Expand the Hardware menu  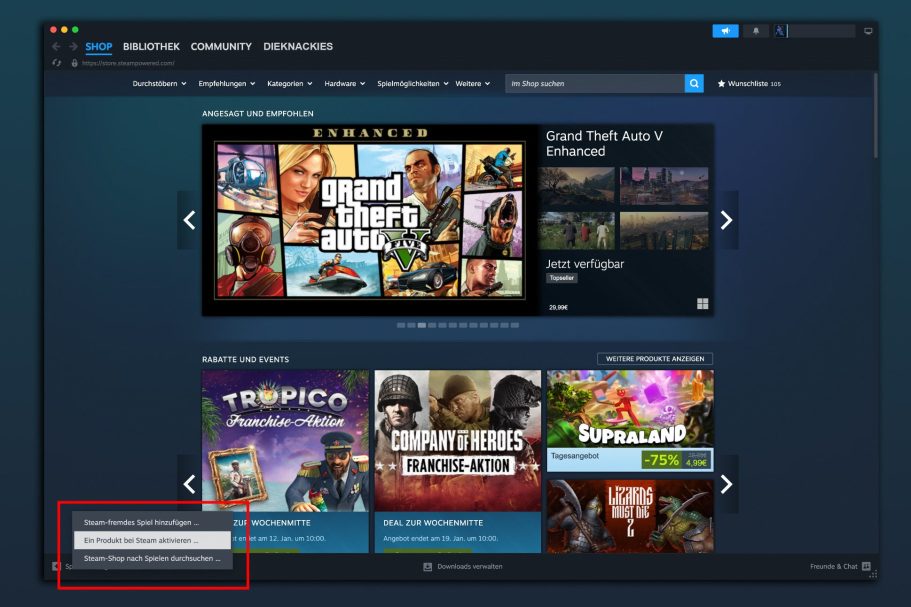(x=345, y=84)
